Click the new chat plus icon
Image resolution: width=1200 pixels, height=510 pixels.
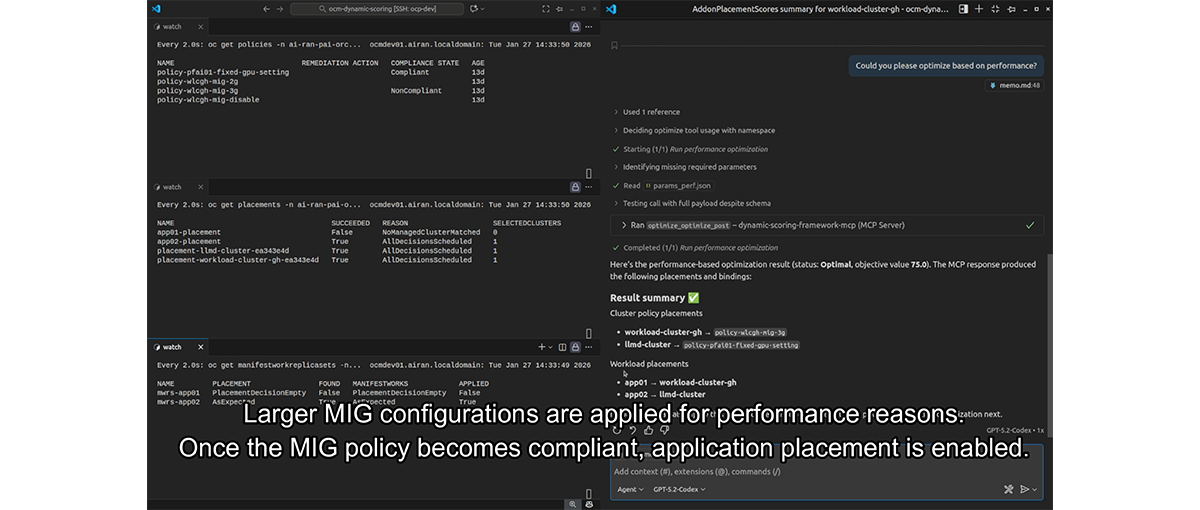click(x=979, y=9)
